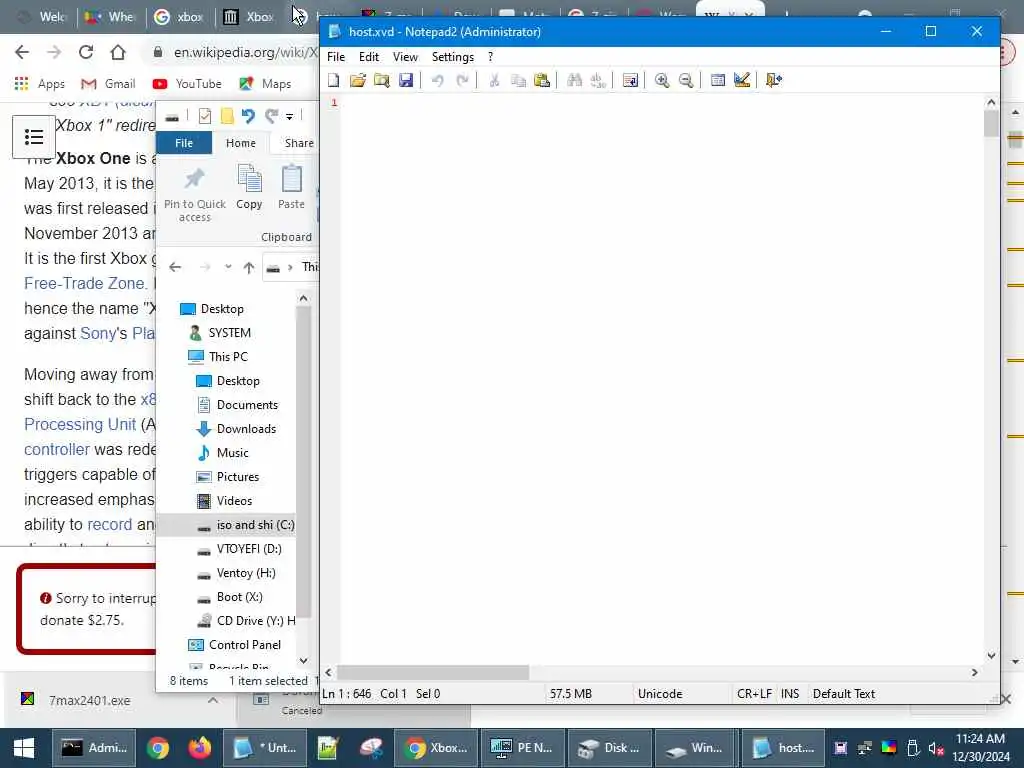
Task: Click the address bar chevron before 'This PC' in Explorer
Action: pos(290,267)
